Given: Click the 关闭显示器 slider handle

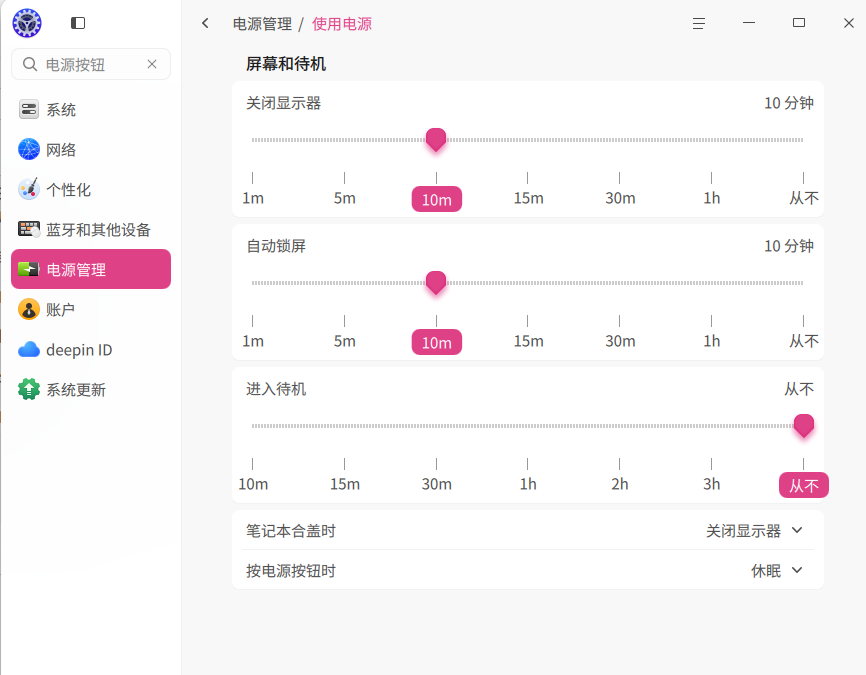Looking at the screenshot, I should pos(436,140).
